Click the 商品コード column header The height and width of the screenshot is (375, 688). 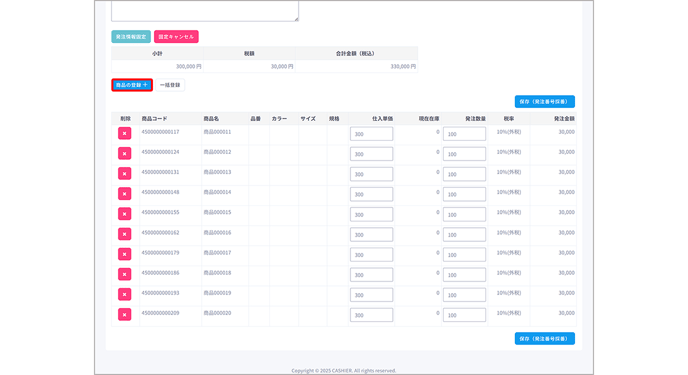tap(154, 119)
